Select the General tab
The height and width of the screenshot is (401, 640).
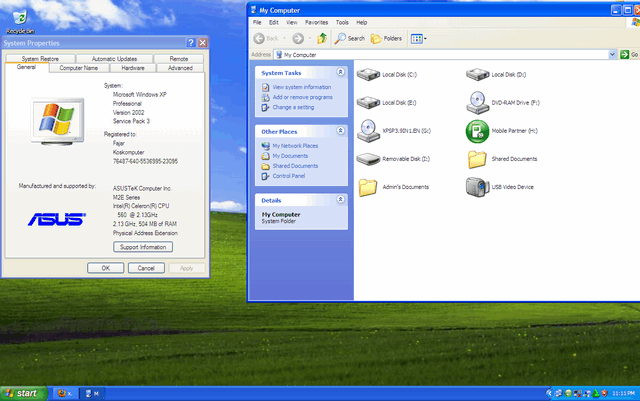(x=27, y=67)
